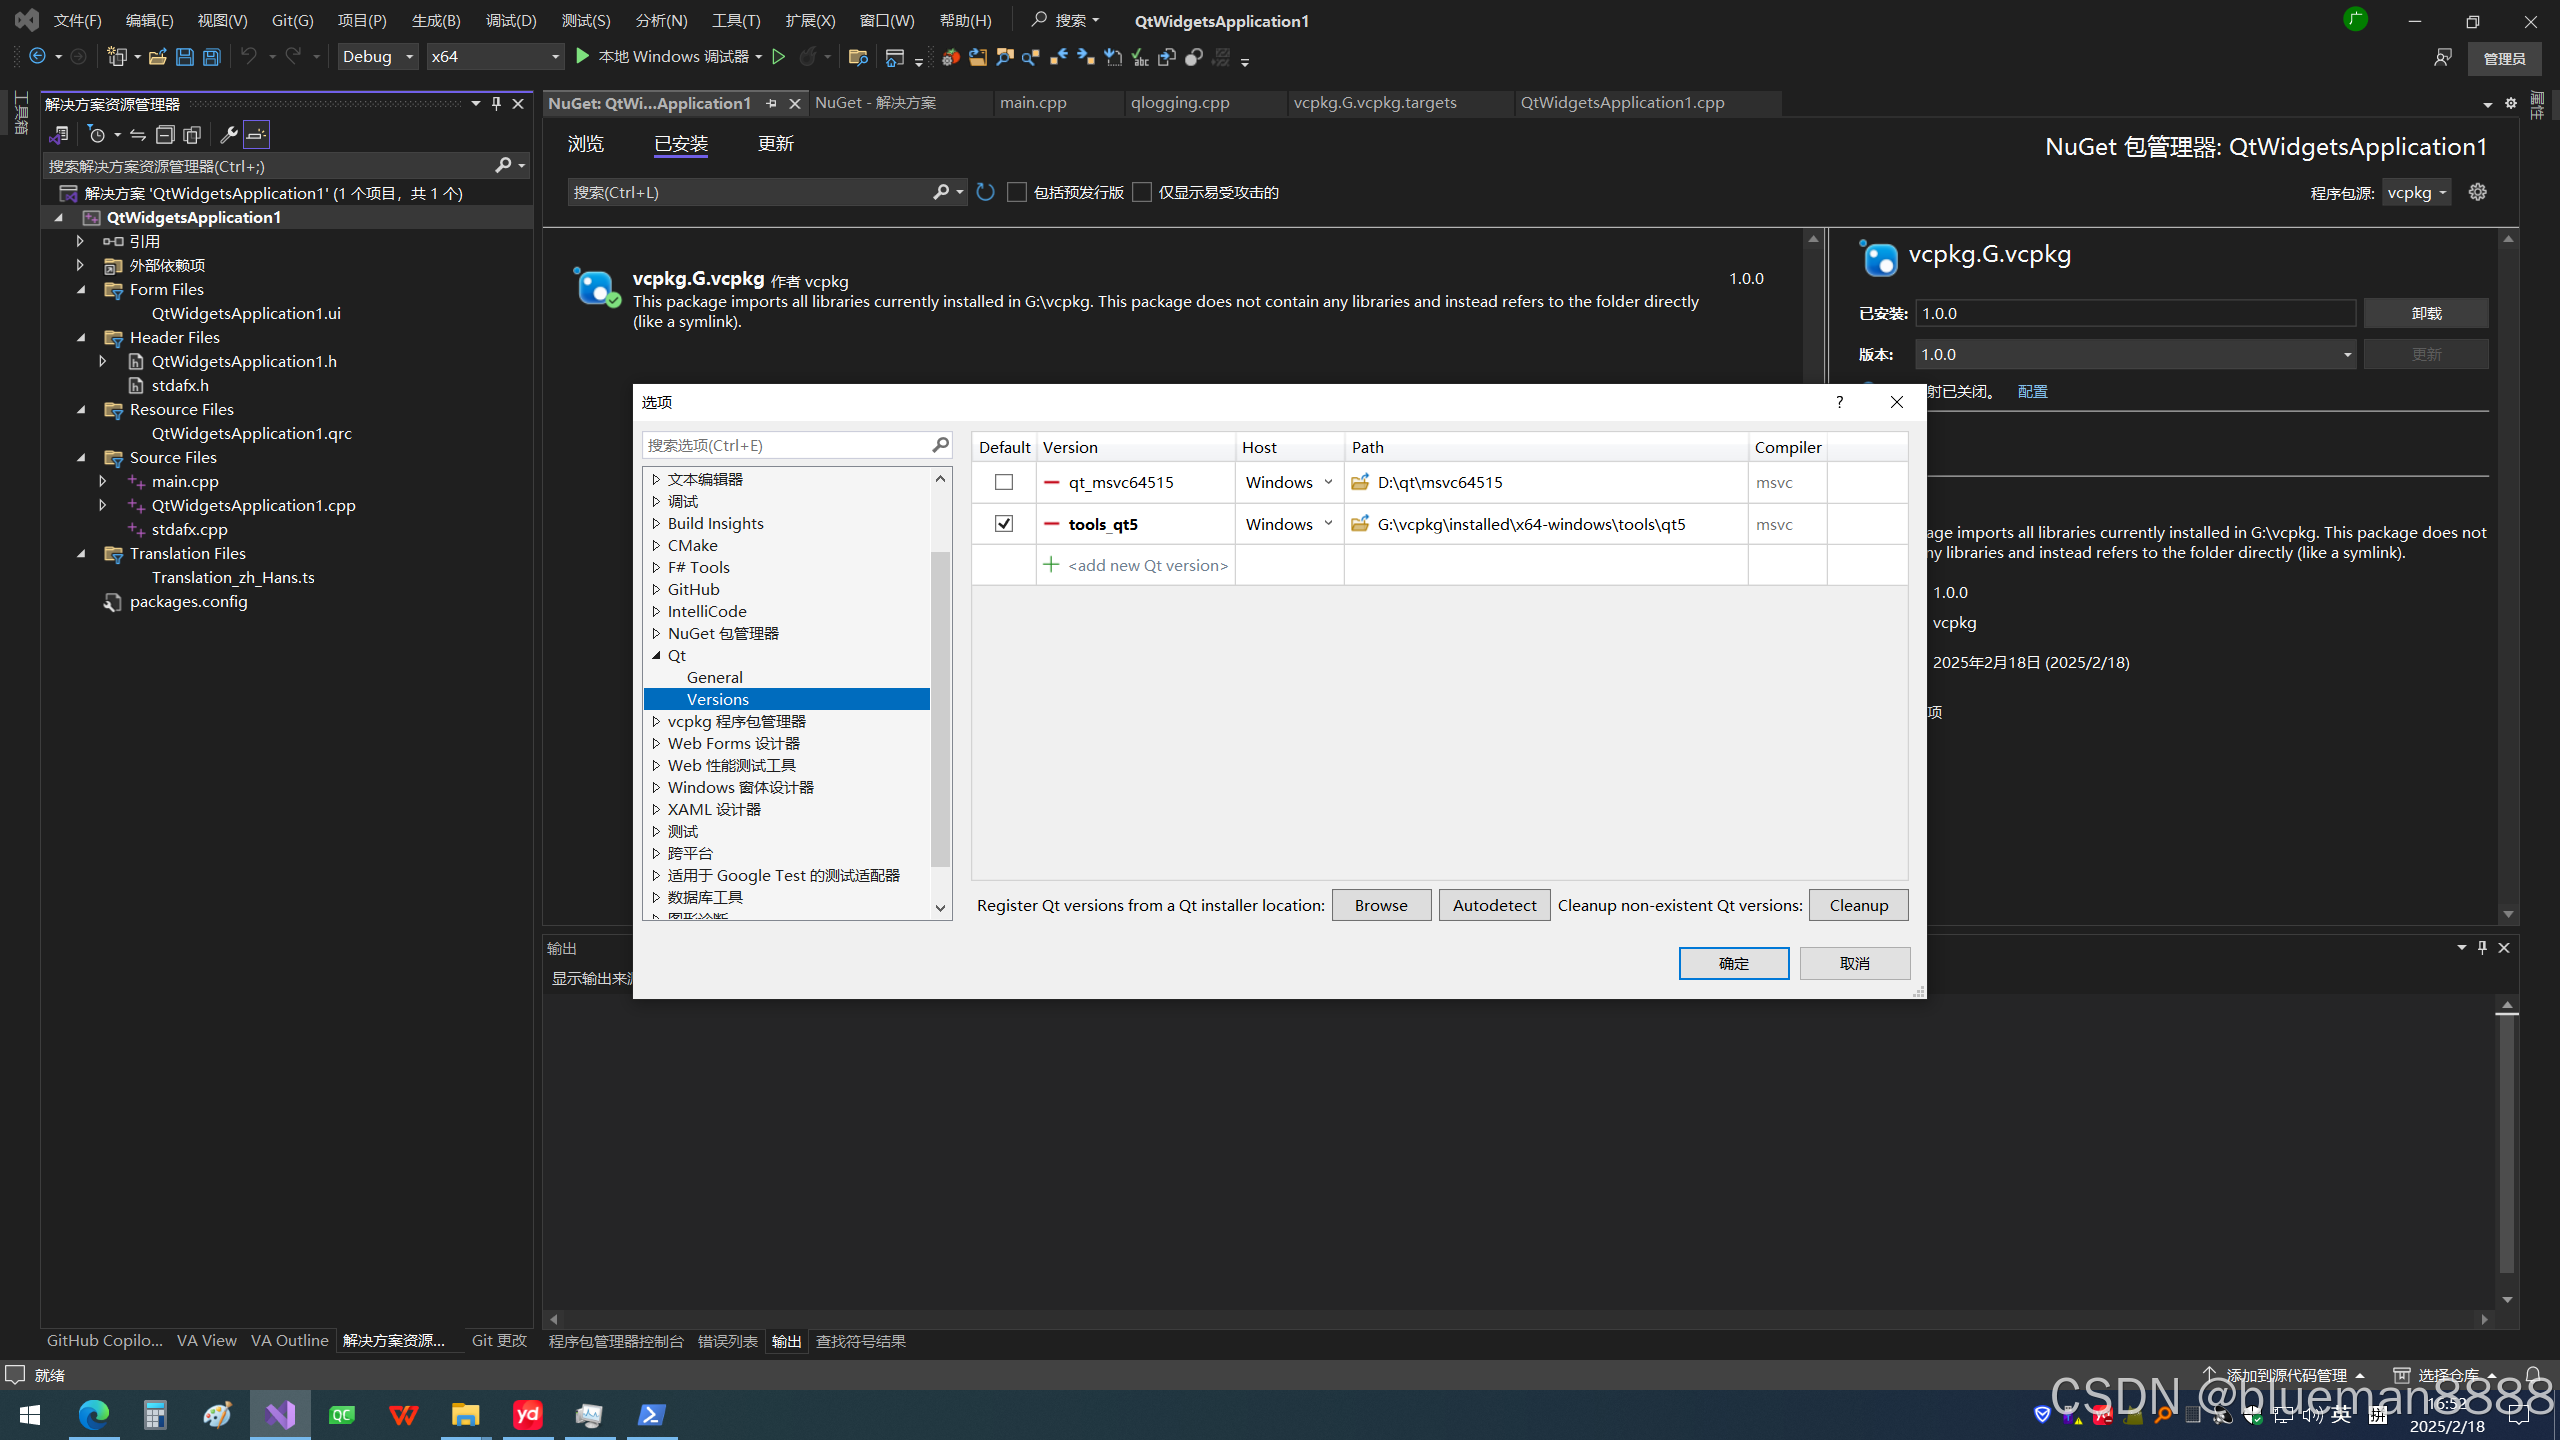
Task: Expand the CMake options node
Action: coord(656,545)
